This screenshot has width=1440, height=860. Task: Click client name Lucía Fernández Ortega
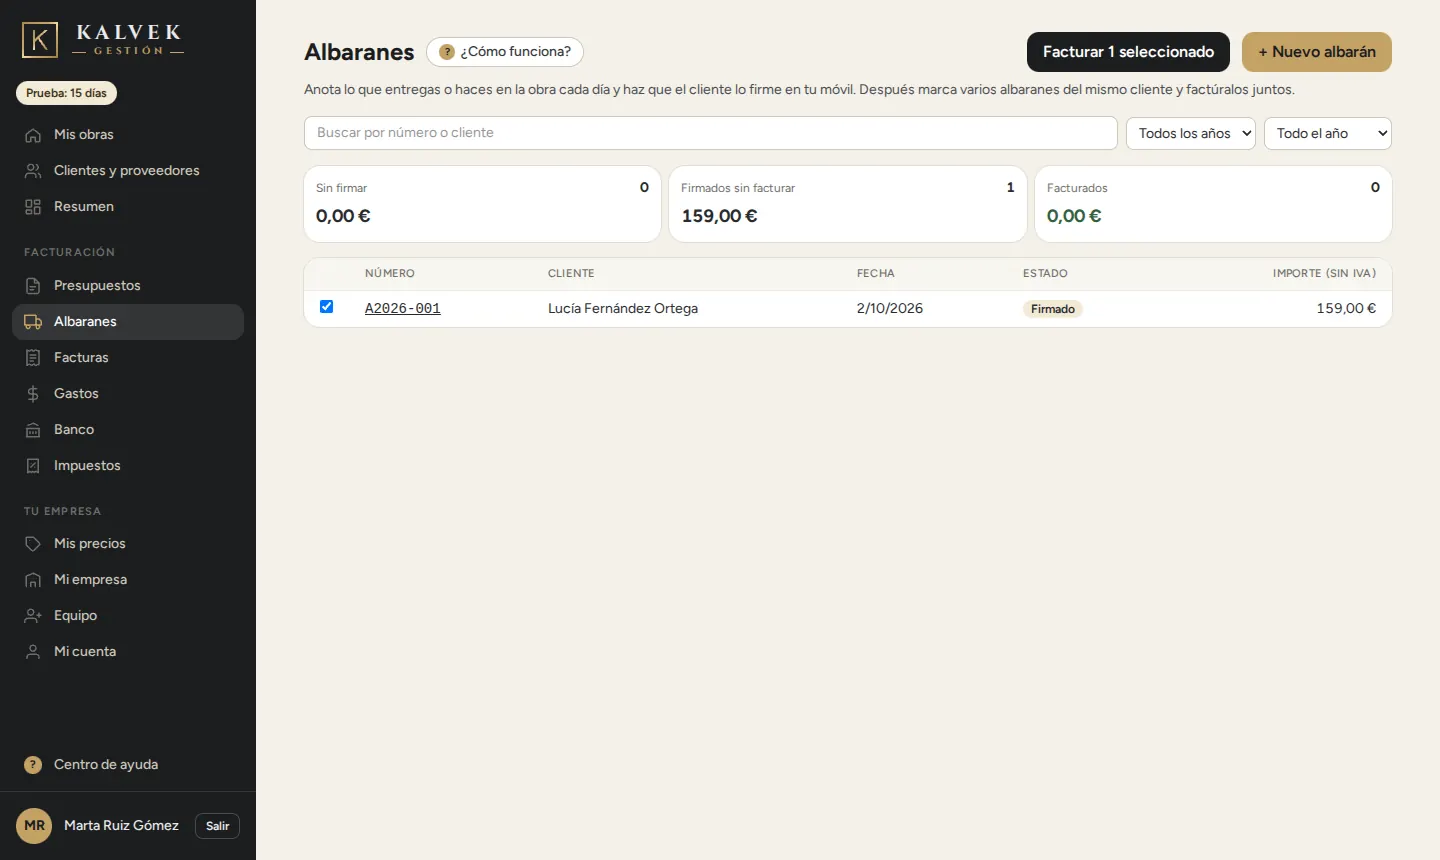point(623,309)
